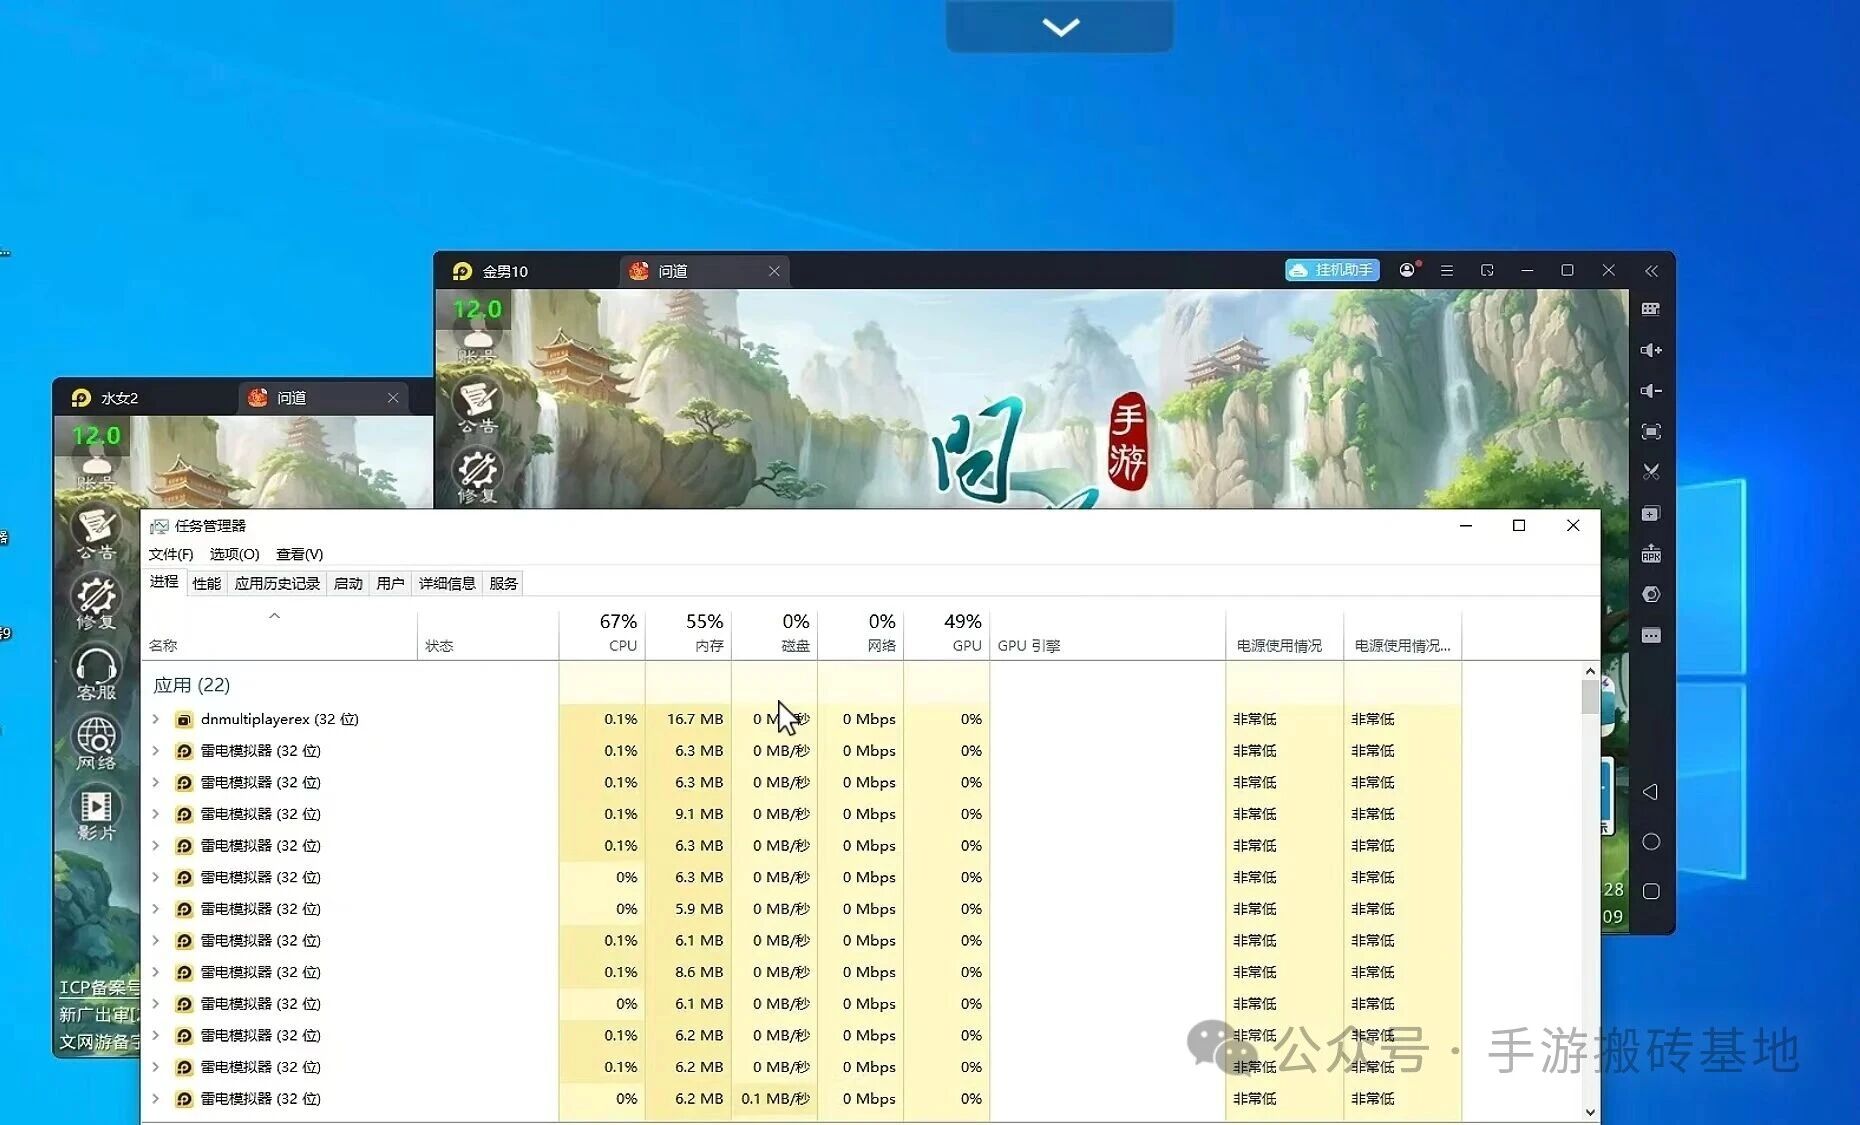Switch to 金男10 home tab in emulator
Image resolution: width=1860 pixels, height=1125 pixels.
(505, 271)
